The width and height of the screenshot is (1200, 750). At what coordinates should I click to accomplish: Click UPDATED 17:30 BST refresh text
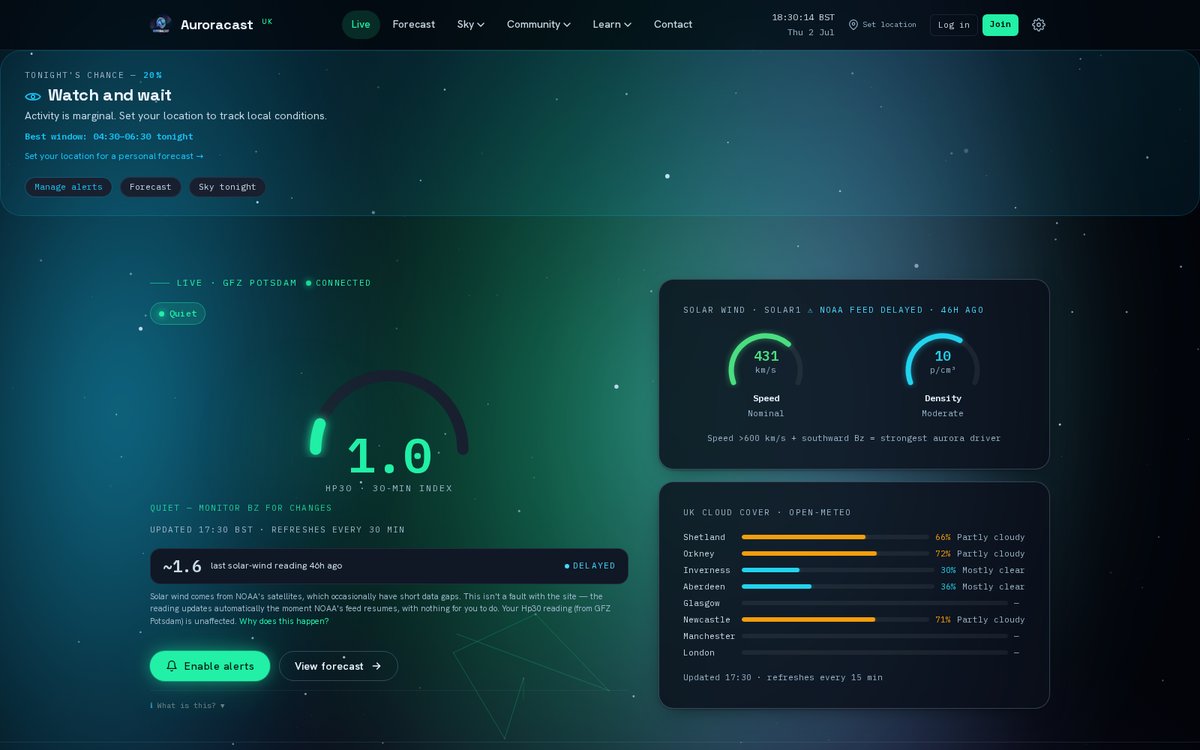(x=277, y=530)
